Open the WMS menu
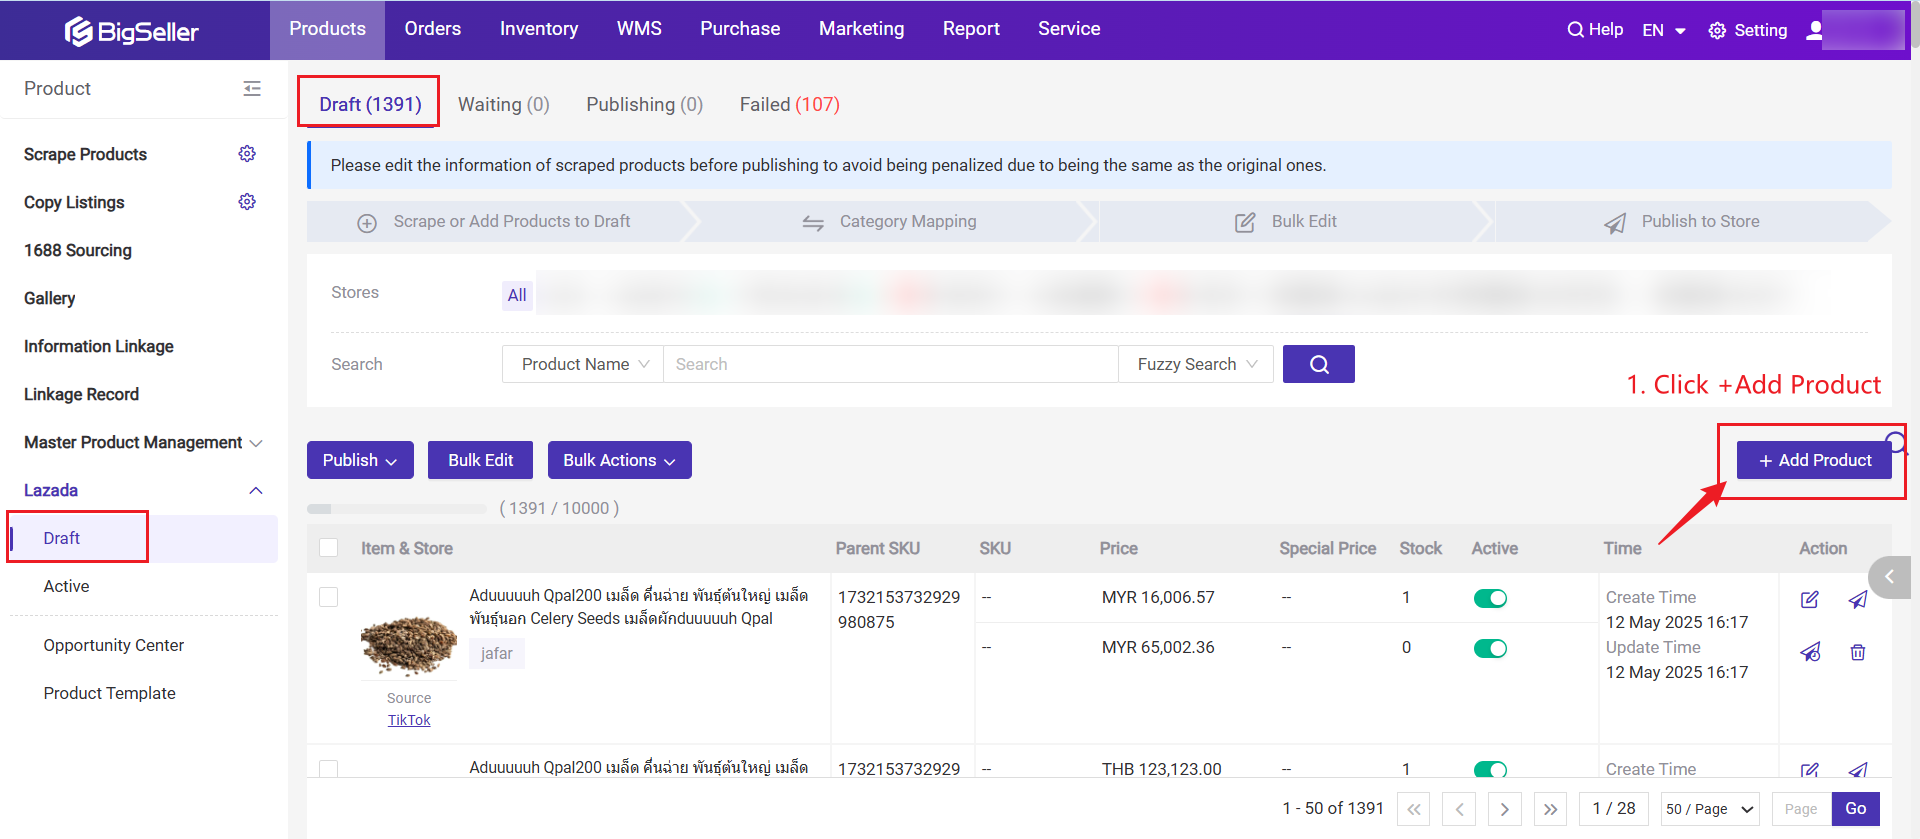The width and height of the screenshot is (1920, 839). pos(639,29)
